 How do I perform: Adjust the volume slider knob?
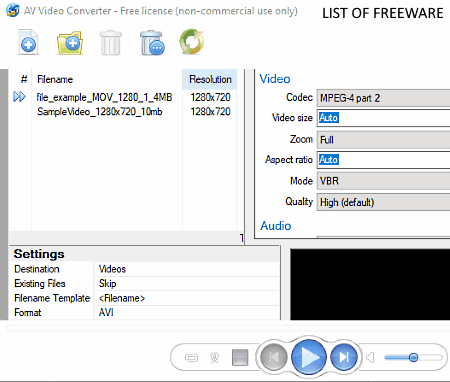click(x=413, y=357)
